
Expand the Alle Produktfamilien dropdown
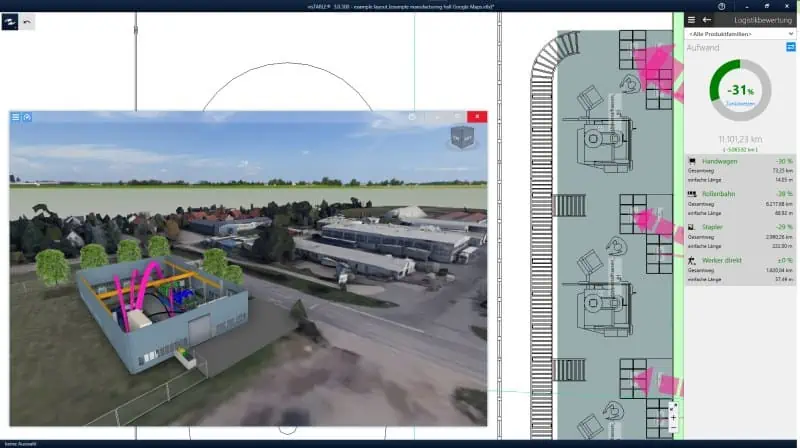point(740,34)
